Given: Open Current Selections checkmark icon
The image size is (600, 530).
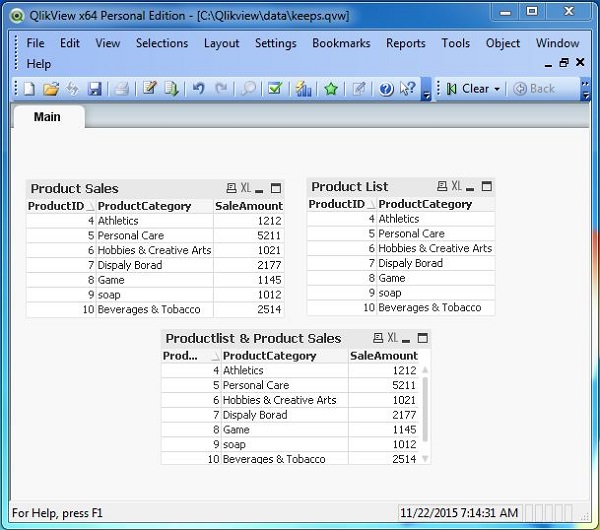Looking at the screenshot, I should (x=275, y=89).
